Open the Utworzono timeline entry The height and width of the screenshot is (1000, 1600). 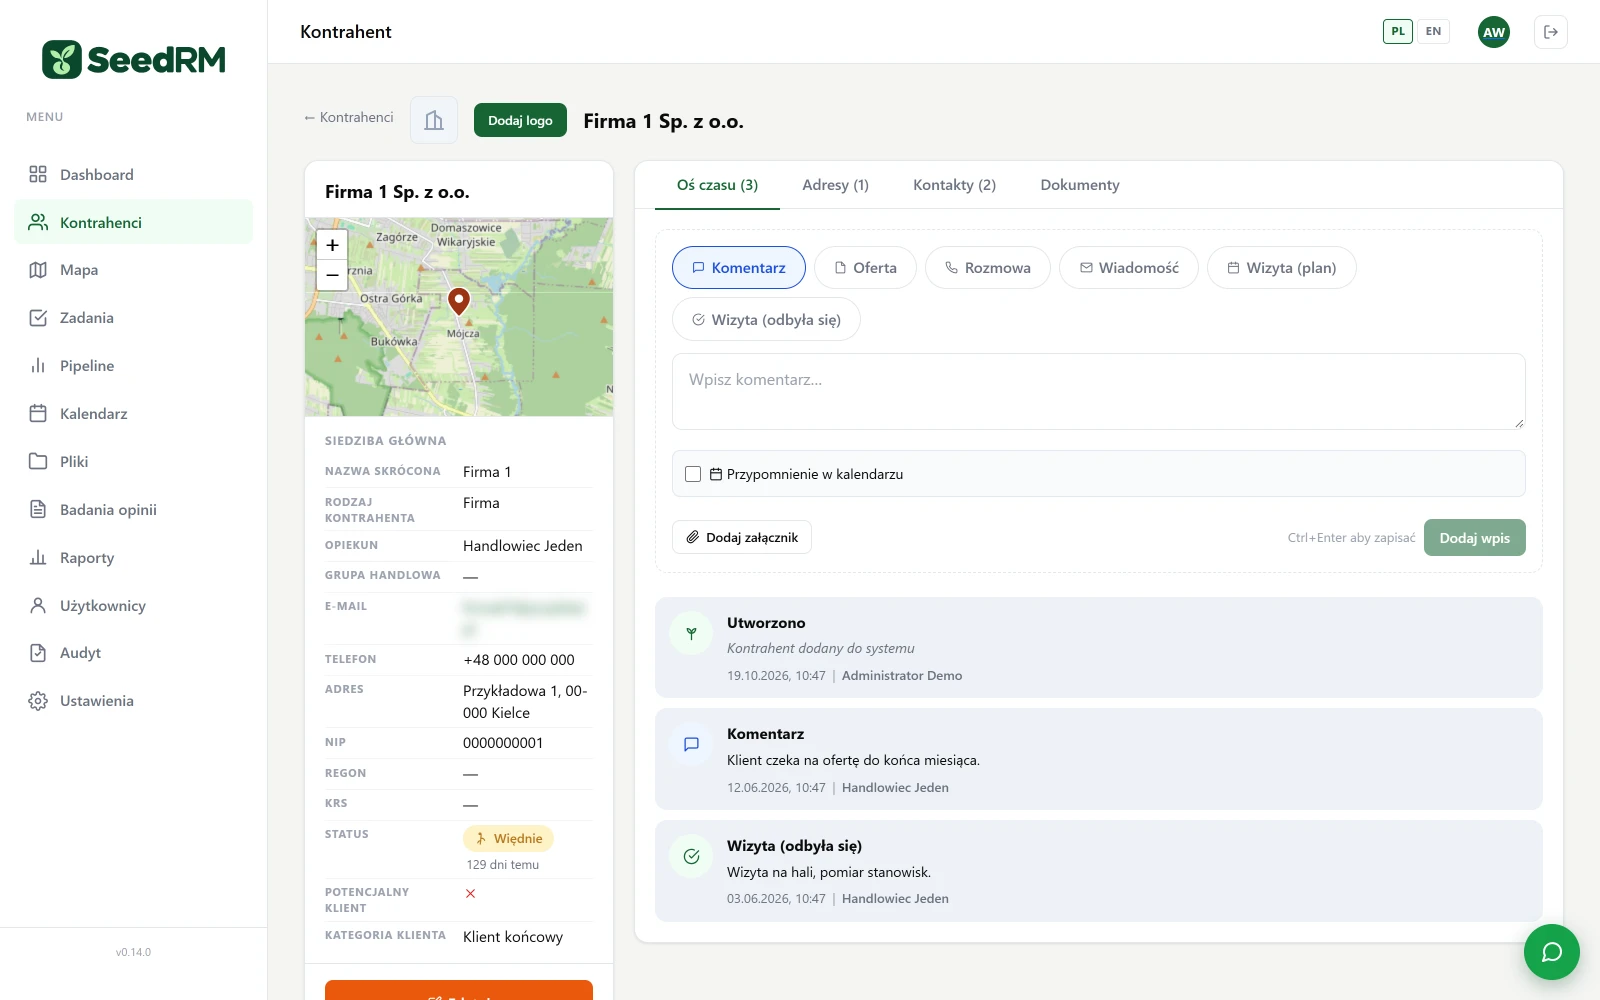click(1098, 648)
